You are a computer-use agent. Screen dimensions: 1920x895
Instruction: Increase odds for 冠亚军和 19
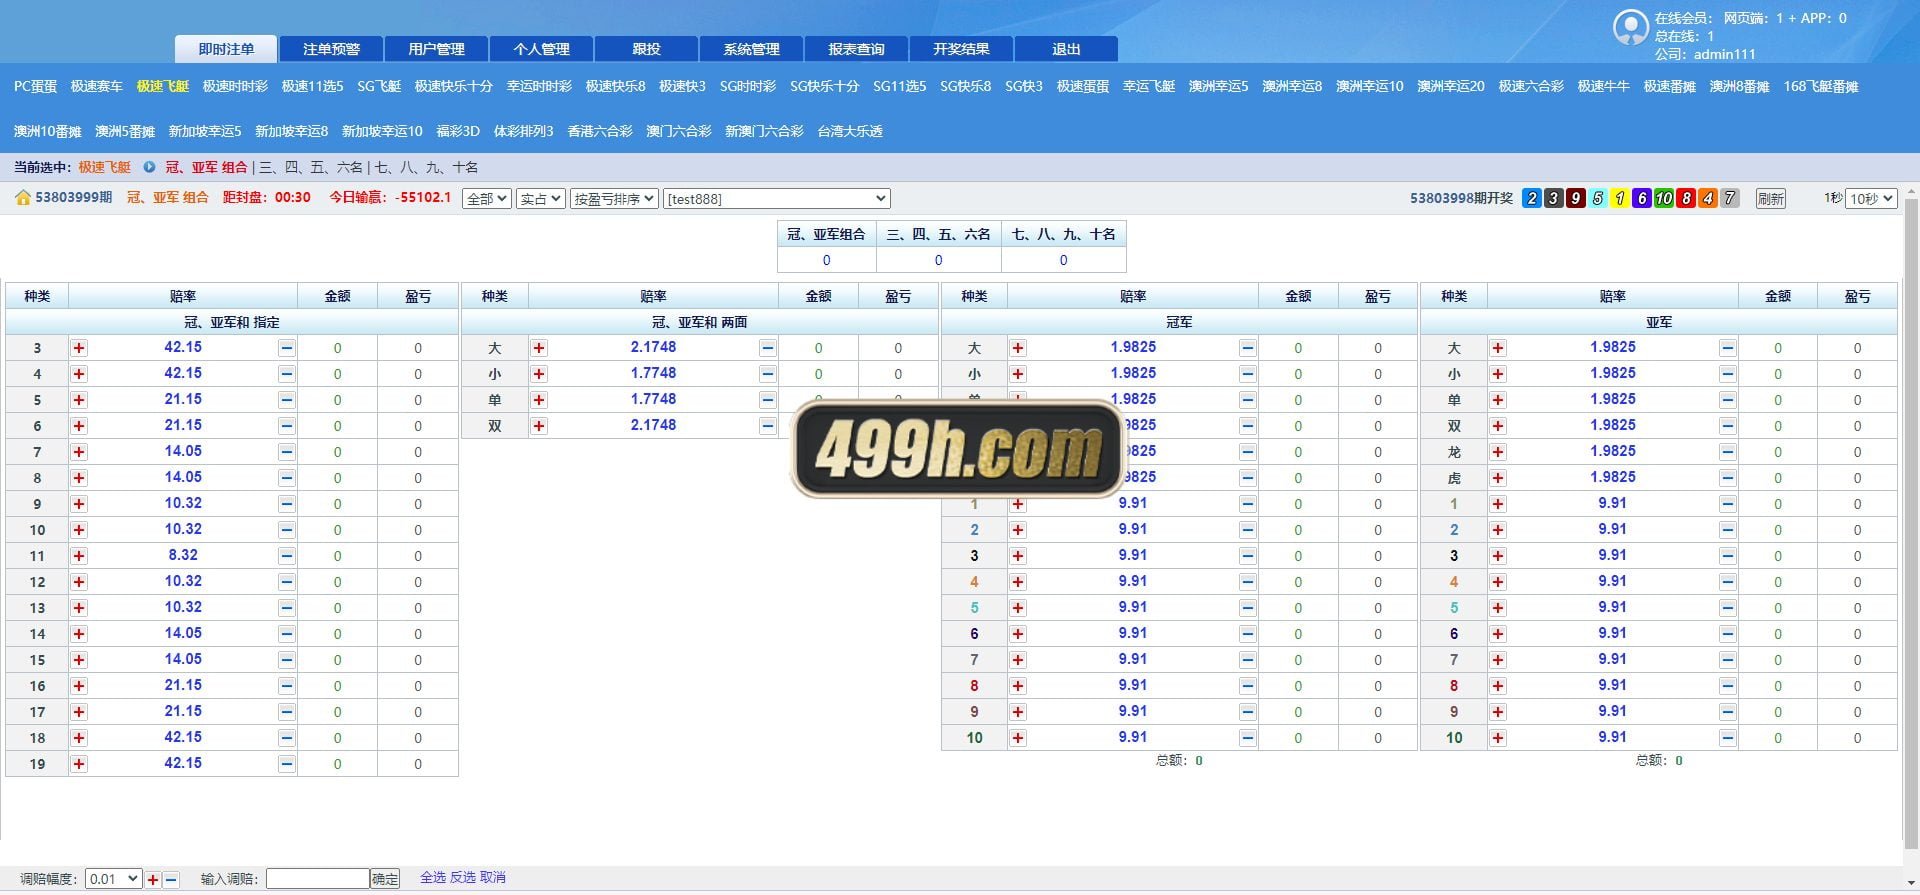[x=79, y=764]
